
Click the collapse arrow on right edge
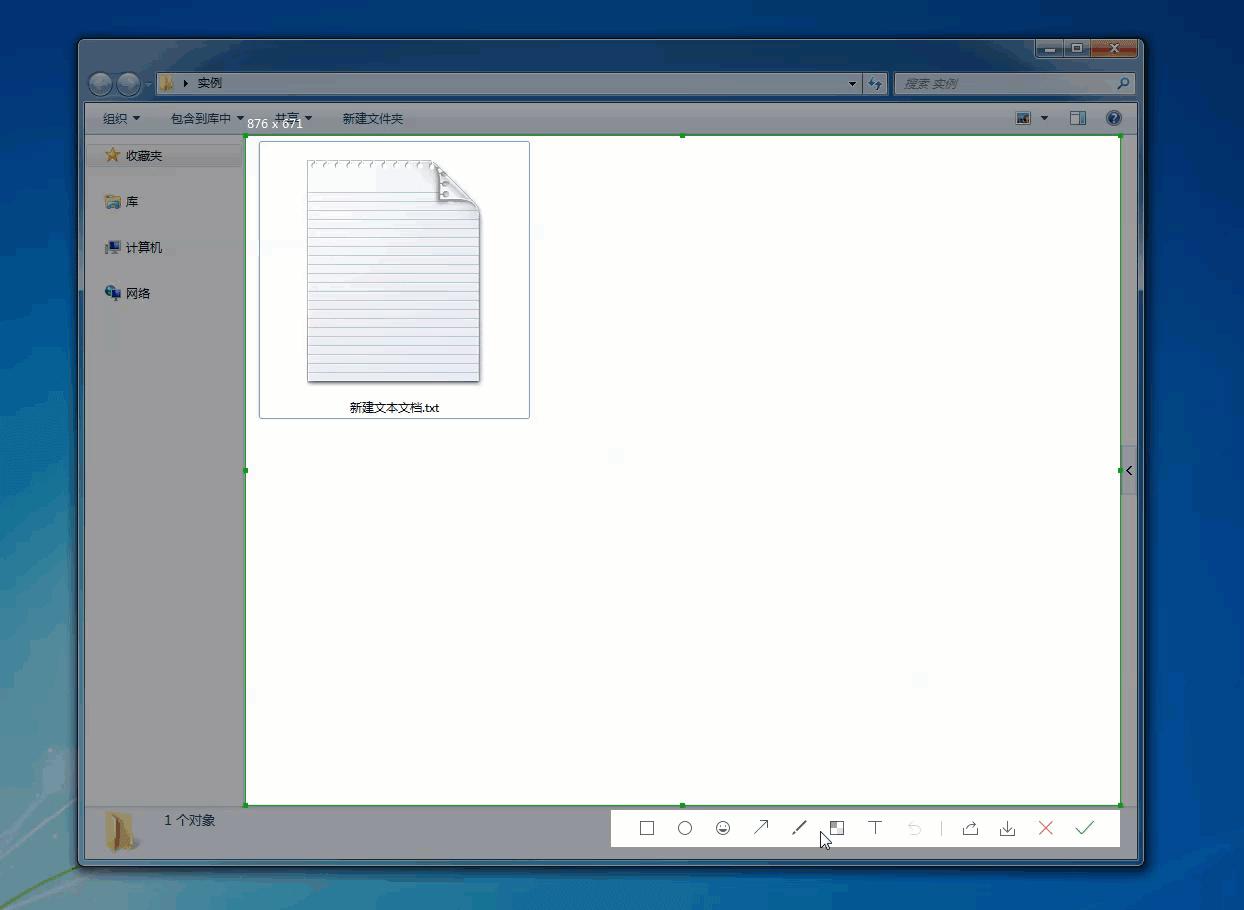[x=1129, y=471]
